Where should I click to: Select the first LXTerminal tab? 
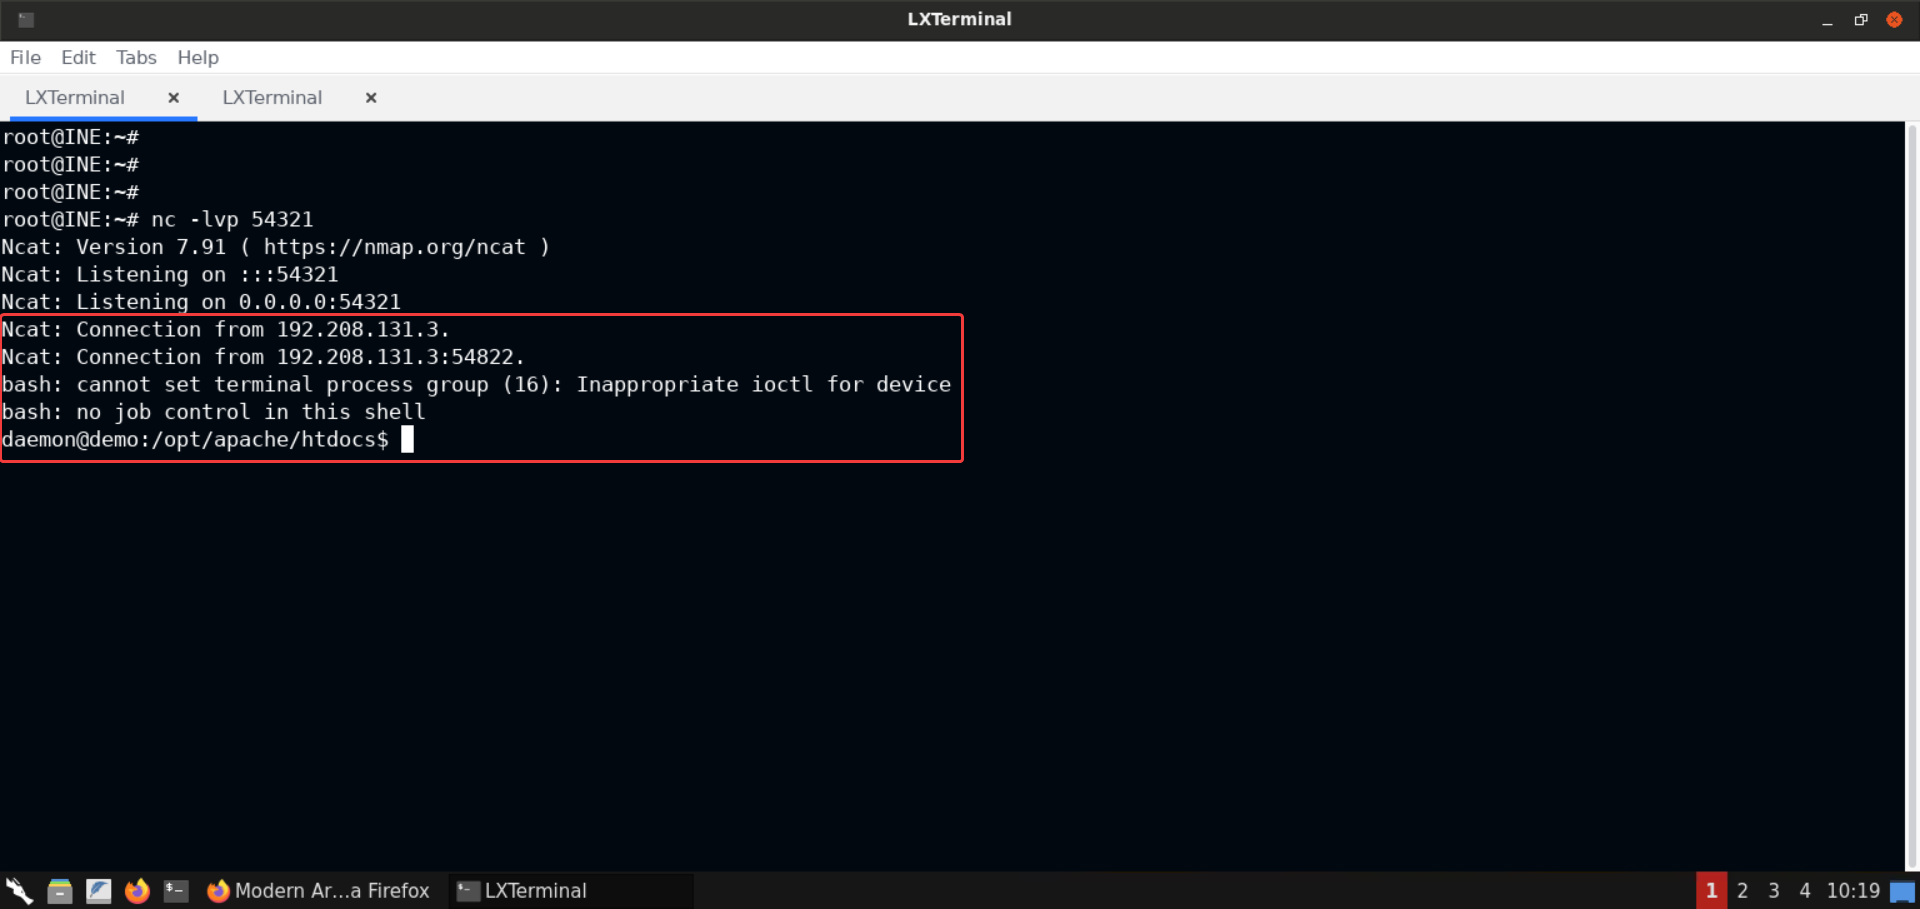pyautogui.click(x=75, y=97)
